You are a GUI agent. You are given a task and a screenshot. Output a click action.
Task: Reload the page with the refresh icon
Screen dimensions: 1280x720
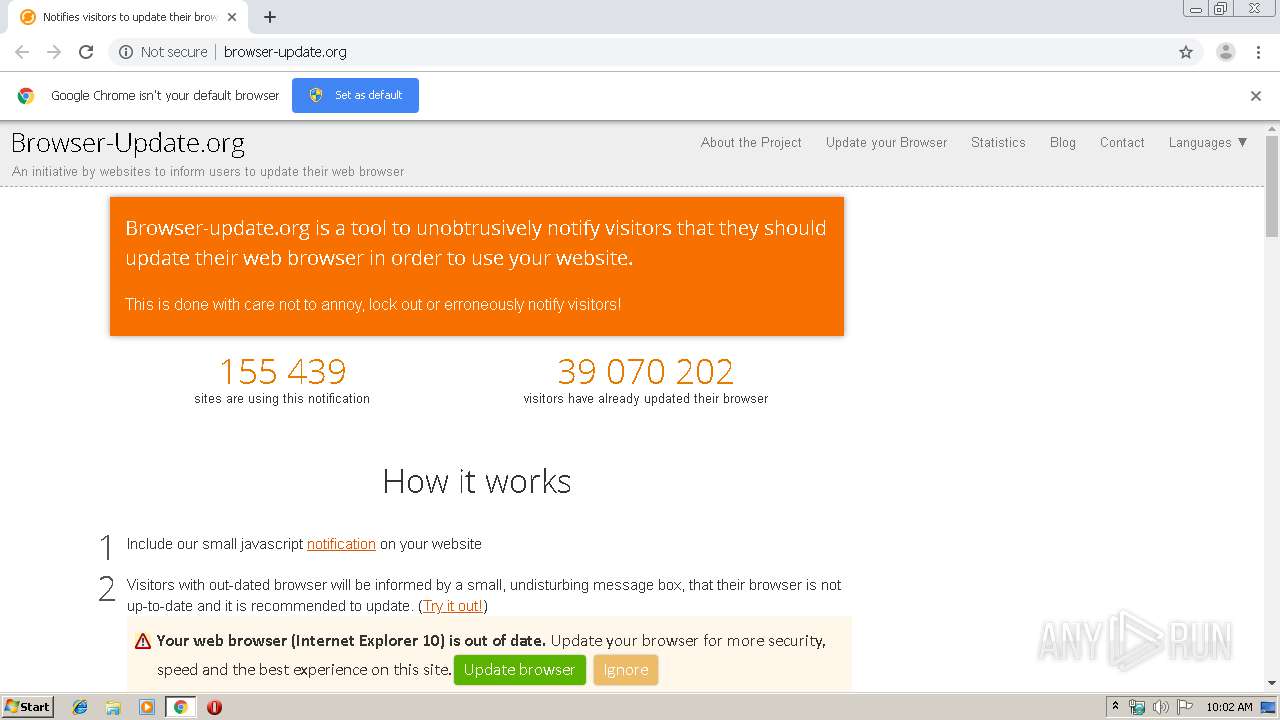[x=86, y=52]
